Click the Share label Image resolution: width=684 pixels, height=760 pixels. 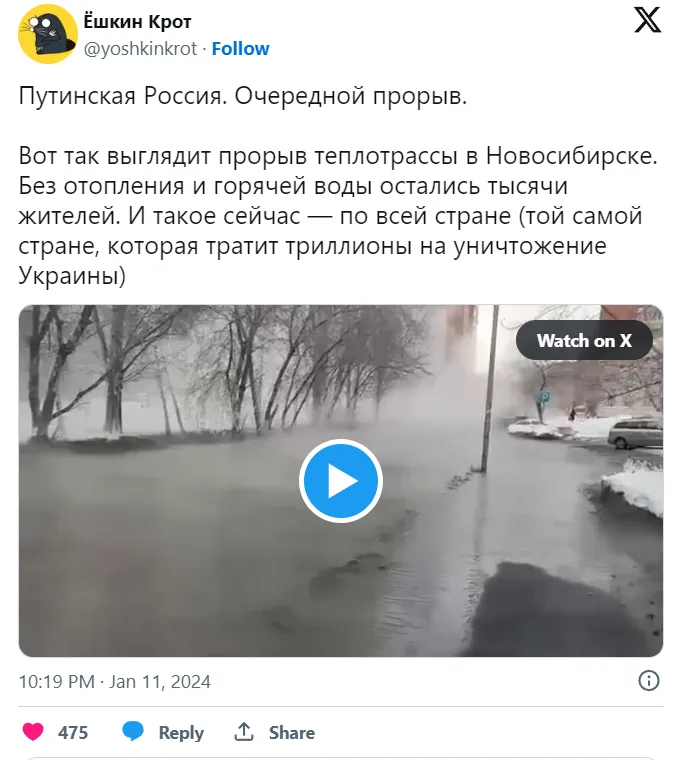pyautogui.click(x=292, y=732)
